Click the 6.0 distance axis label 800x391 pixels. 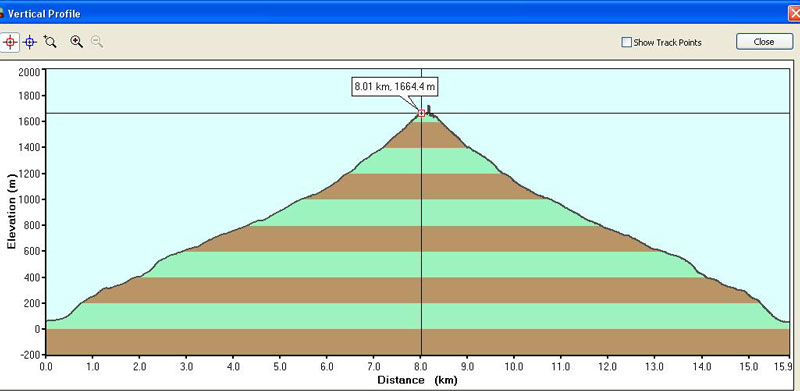[x=327, y=366]
